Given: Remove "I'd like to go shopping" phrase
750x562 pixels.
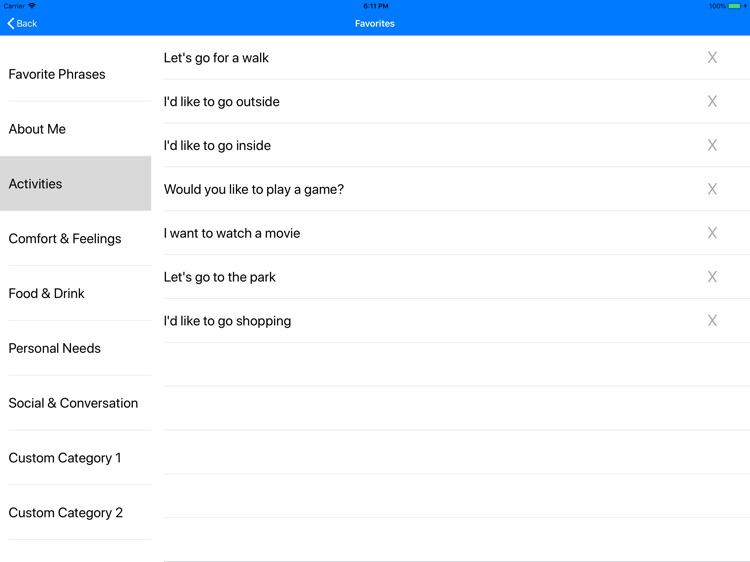Looking at the screenshot, I should click(712, 320).
